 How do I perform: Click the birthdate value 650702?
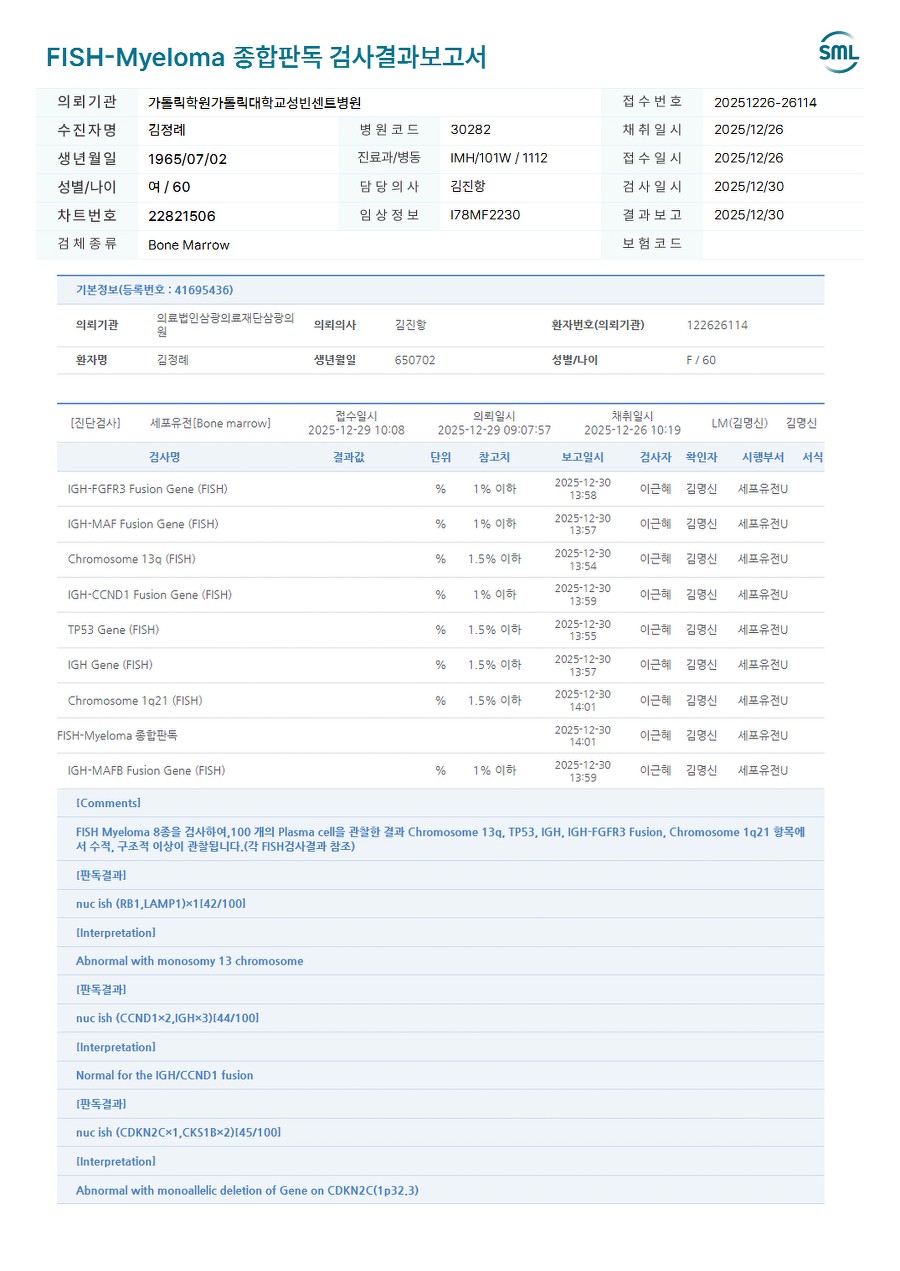[x=415, y=360]
